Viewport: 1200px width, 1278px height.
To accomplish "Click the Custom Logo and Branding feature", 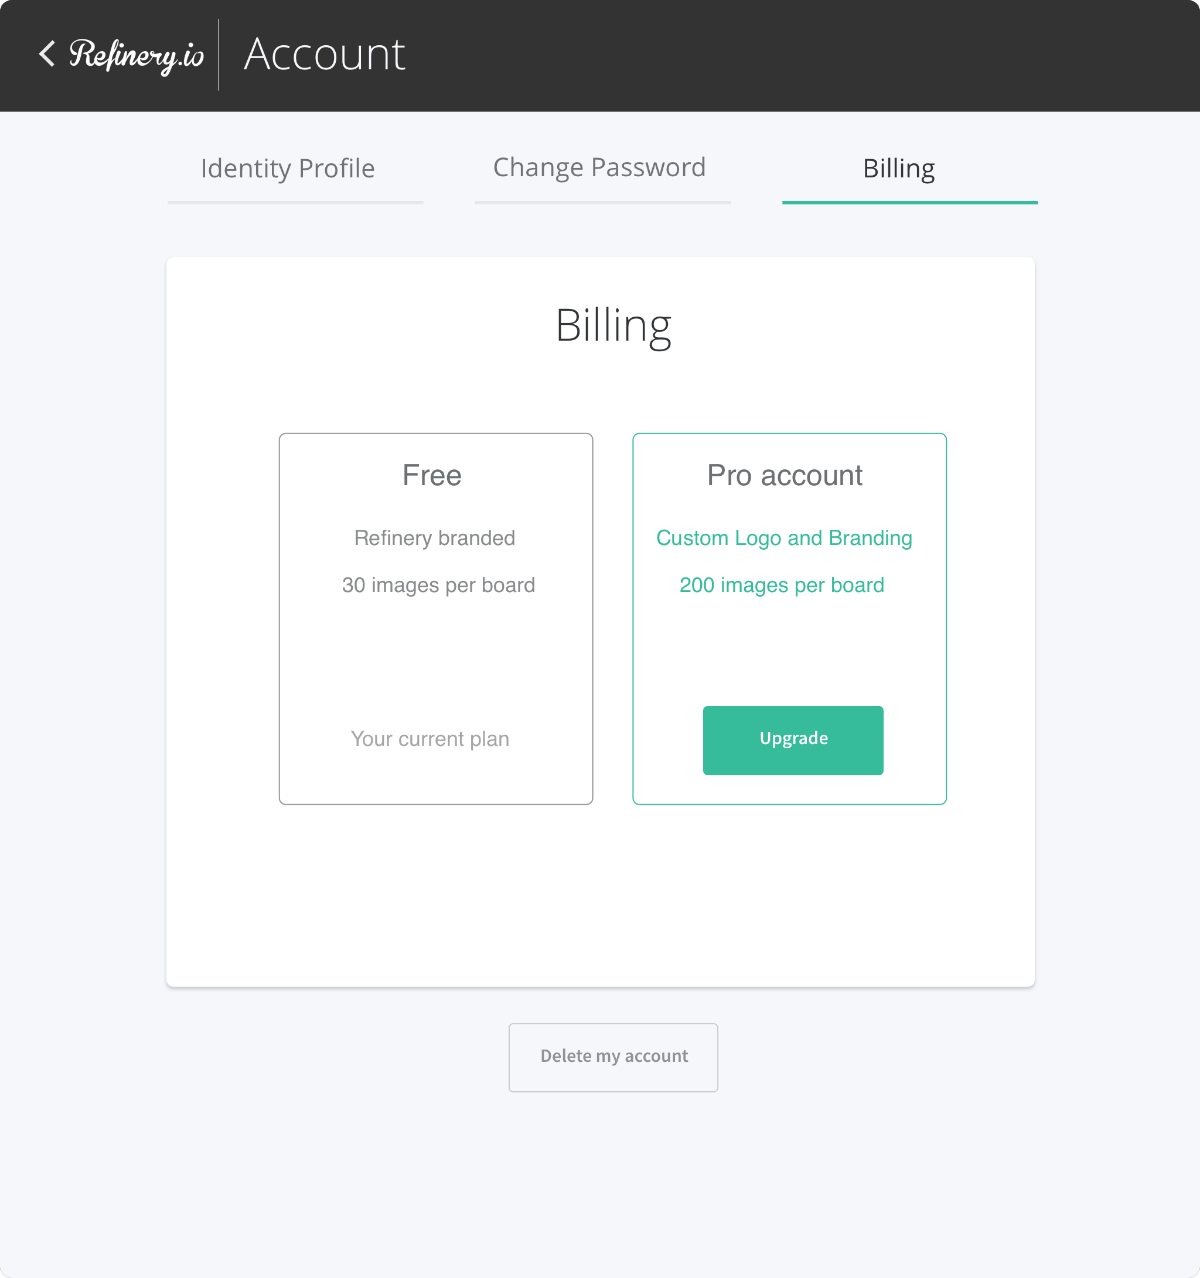I will [784, 538].
